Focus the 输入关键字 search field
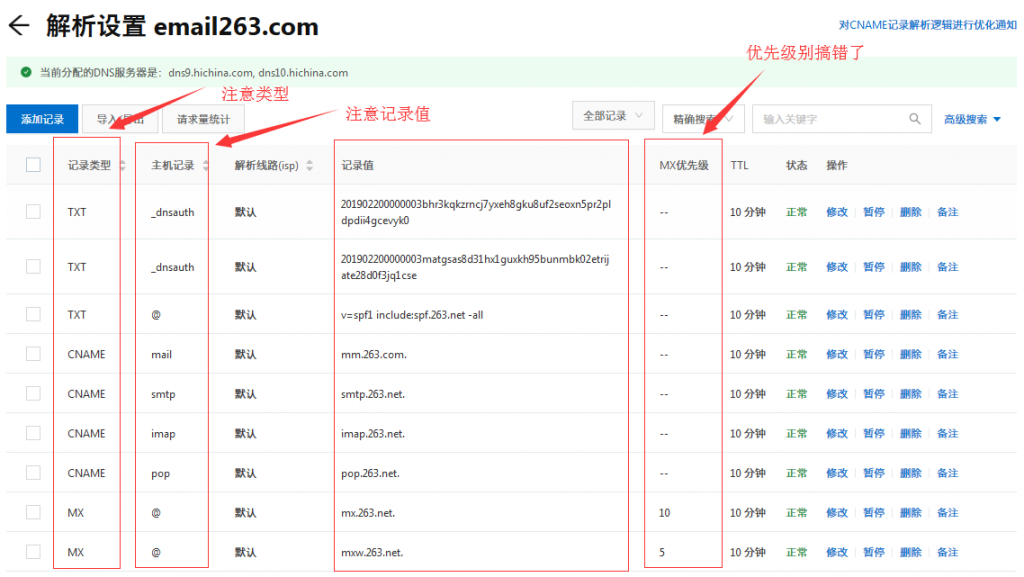The image size is (1024, 577). [830, 119]
